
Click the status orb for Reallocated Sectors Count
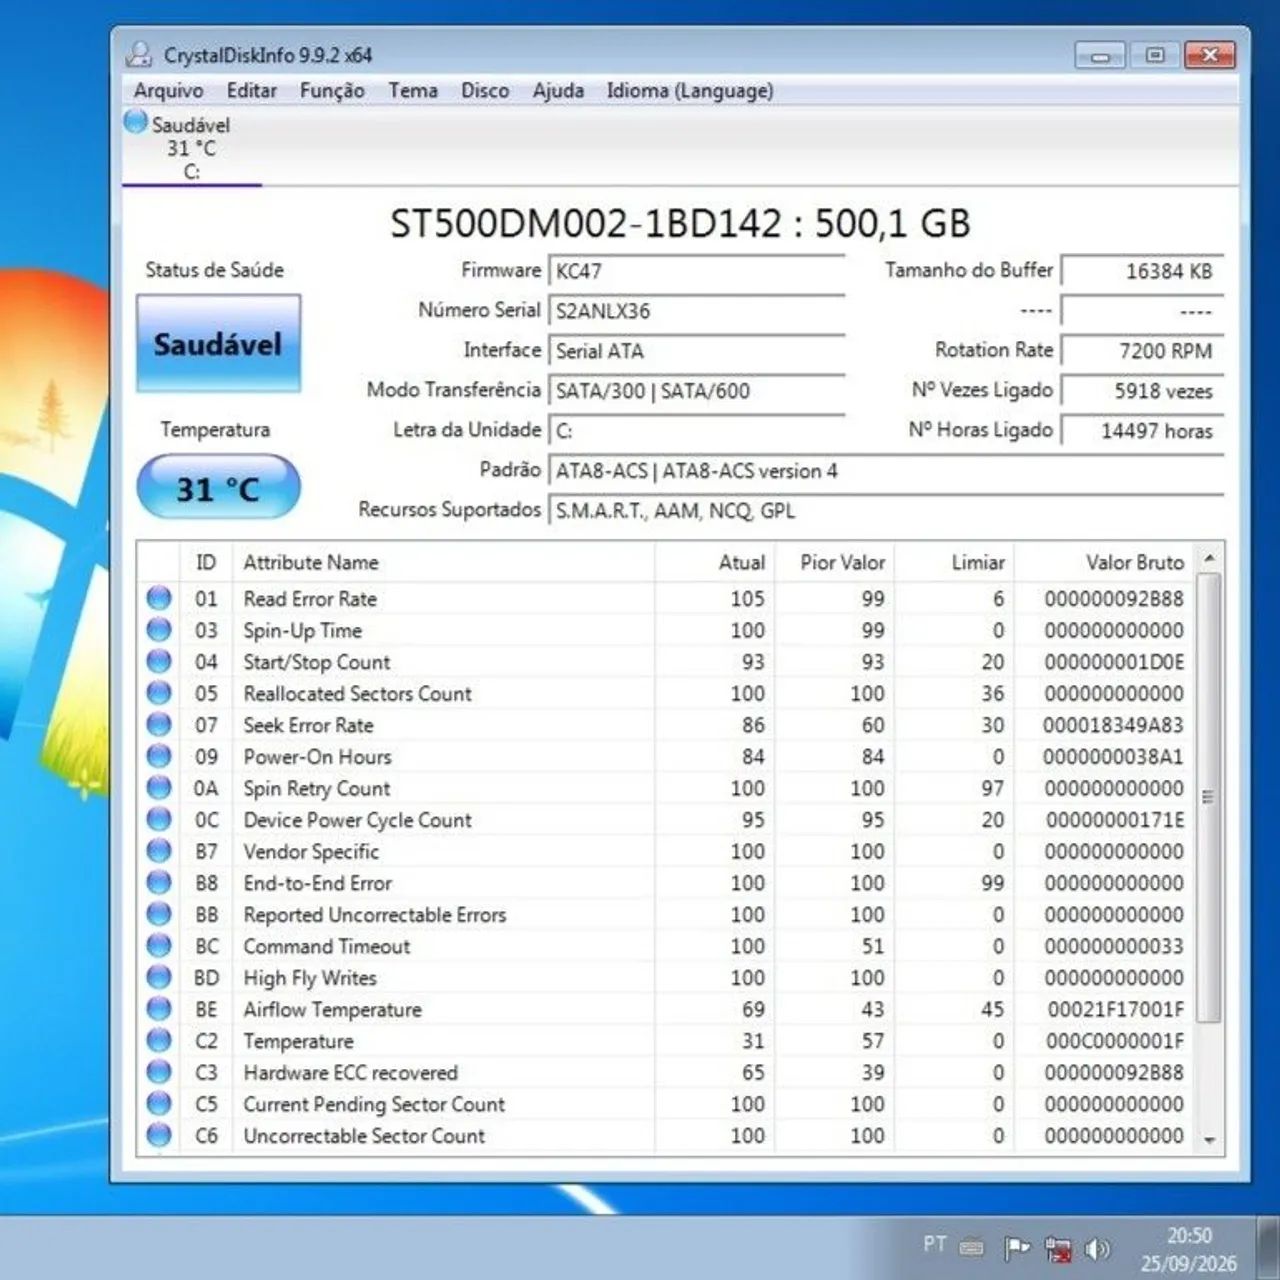point(159,693)
